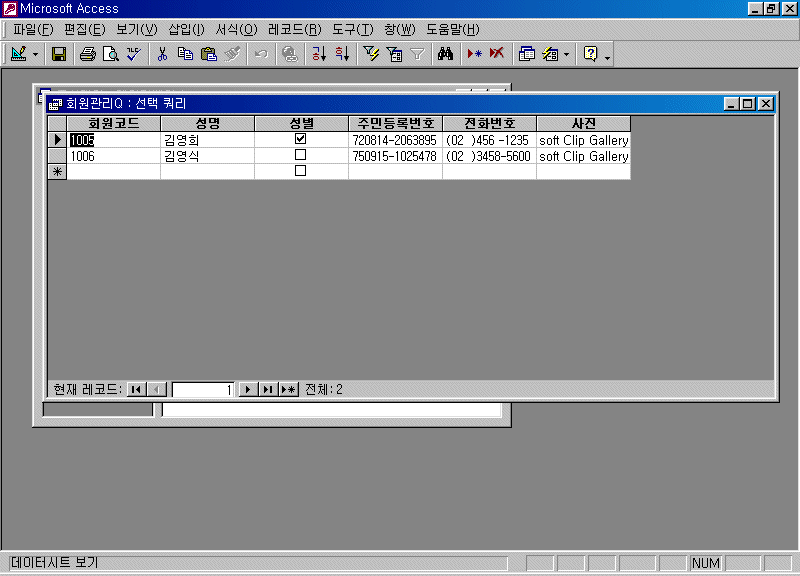
Task: Click the current record number field
Action: (203, 390)
